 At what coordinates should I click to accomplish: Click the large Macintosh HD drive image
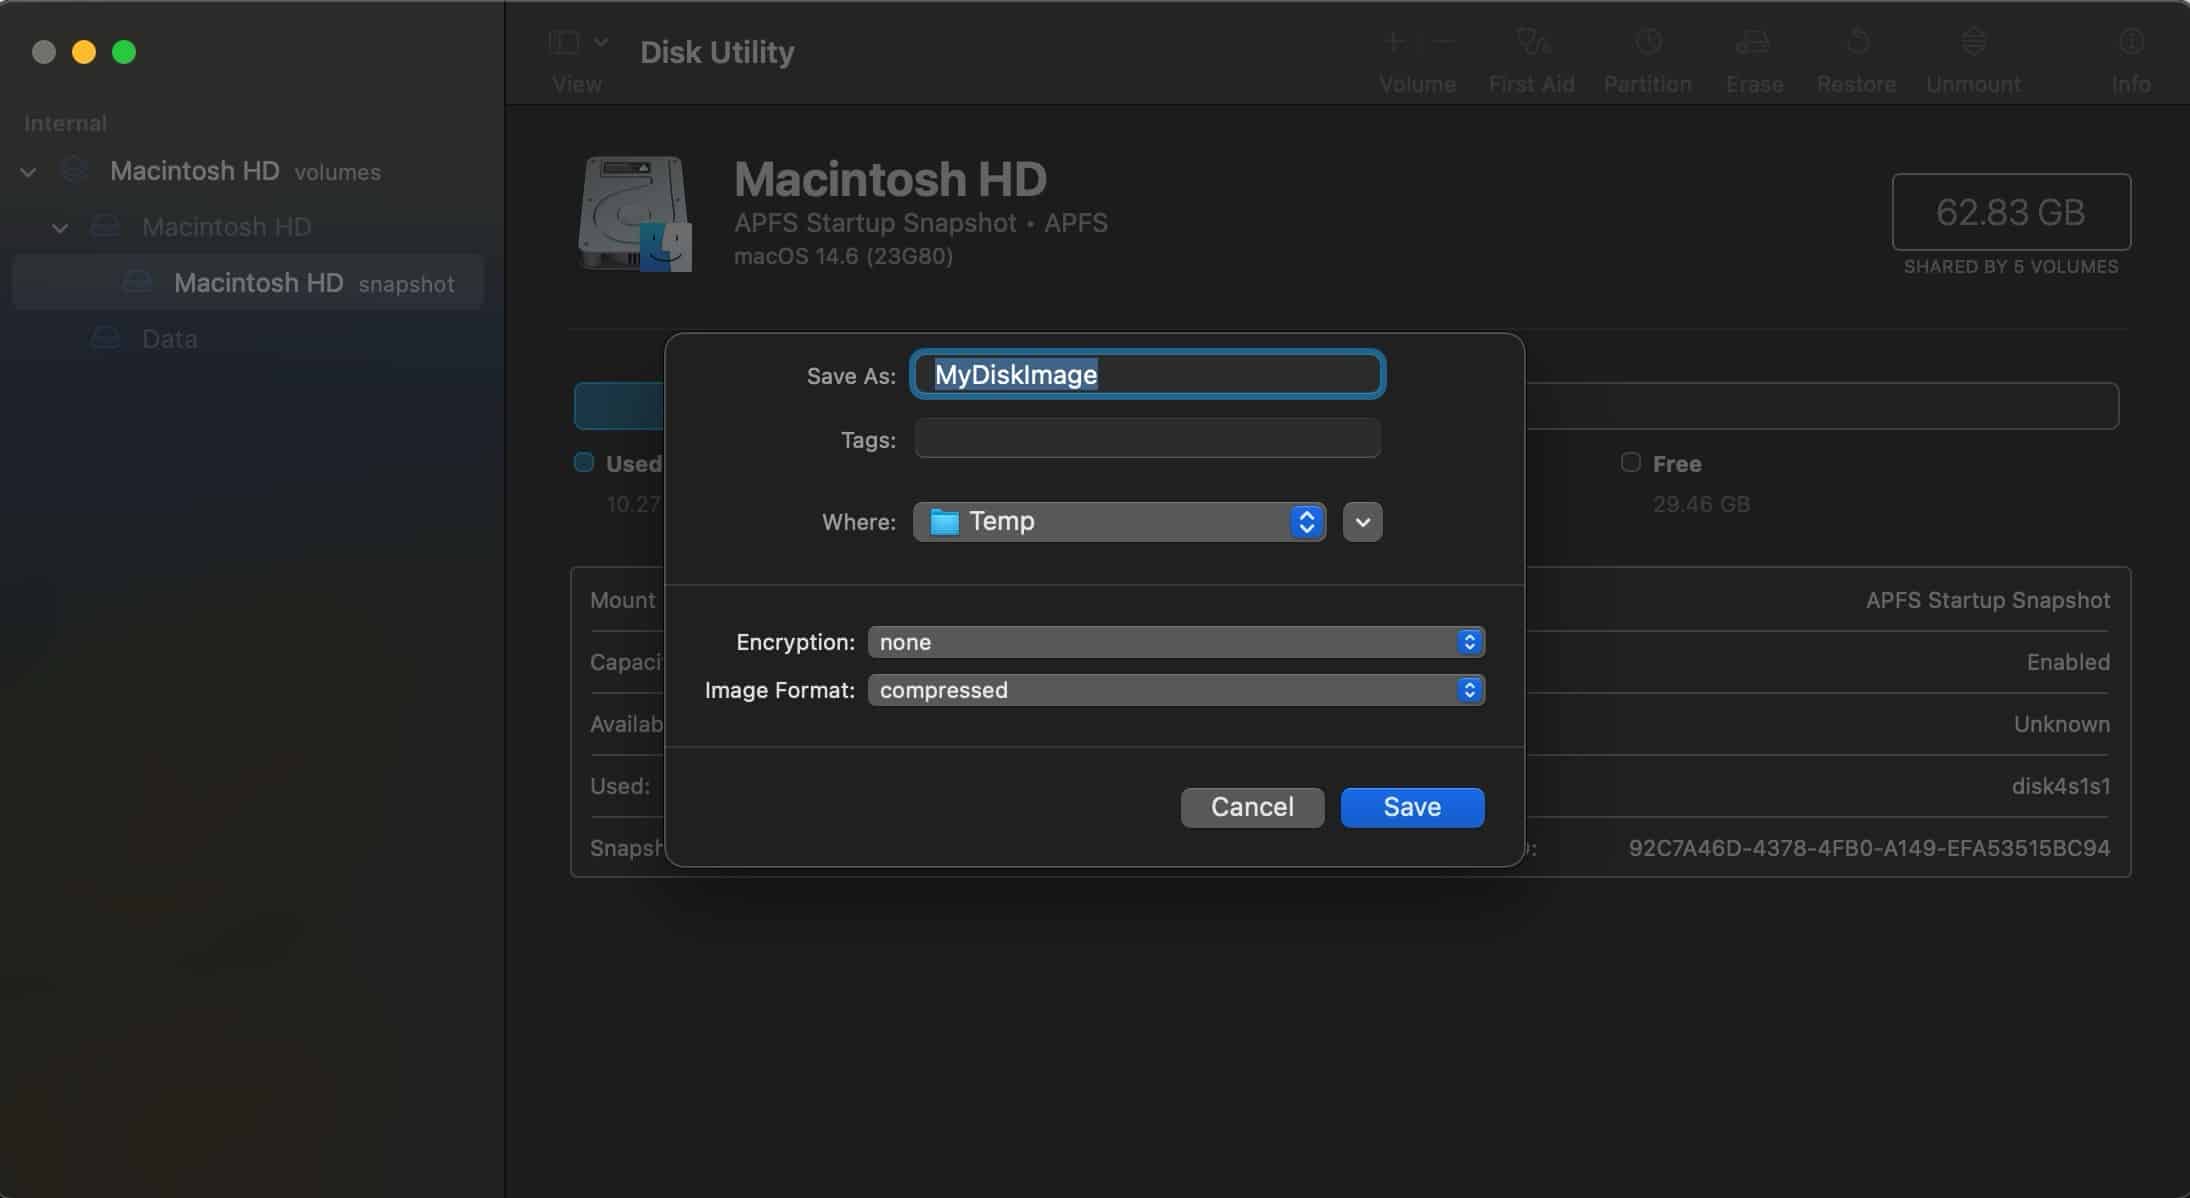click(635, 213)
